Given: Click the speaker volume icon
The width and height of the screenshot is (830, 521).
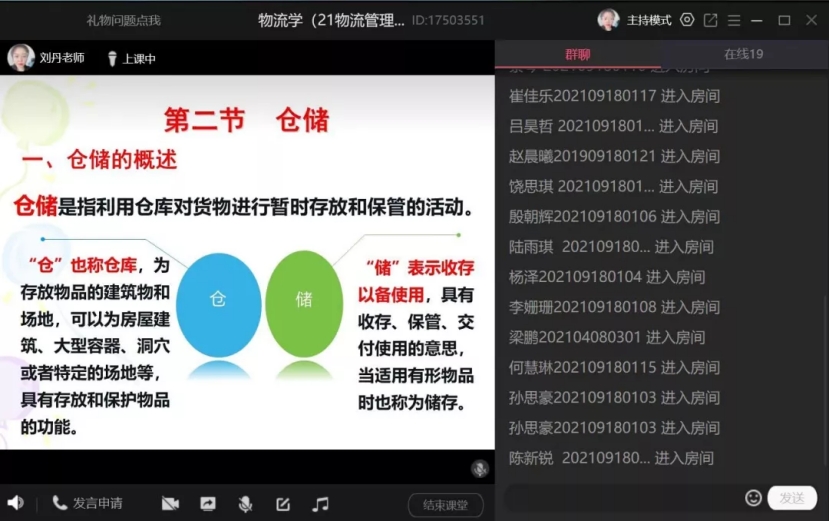Looking at the screenshot, I should point(15,503).
